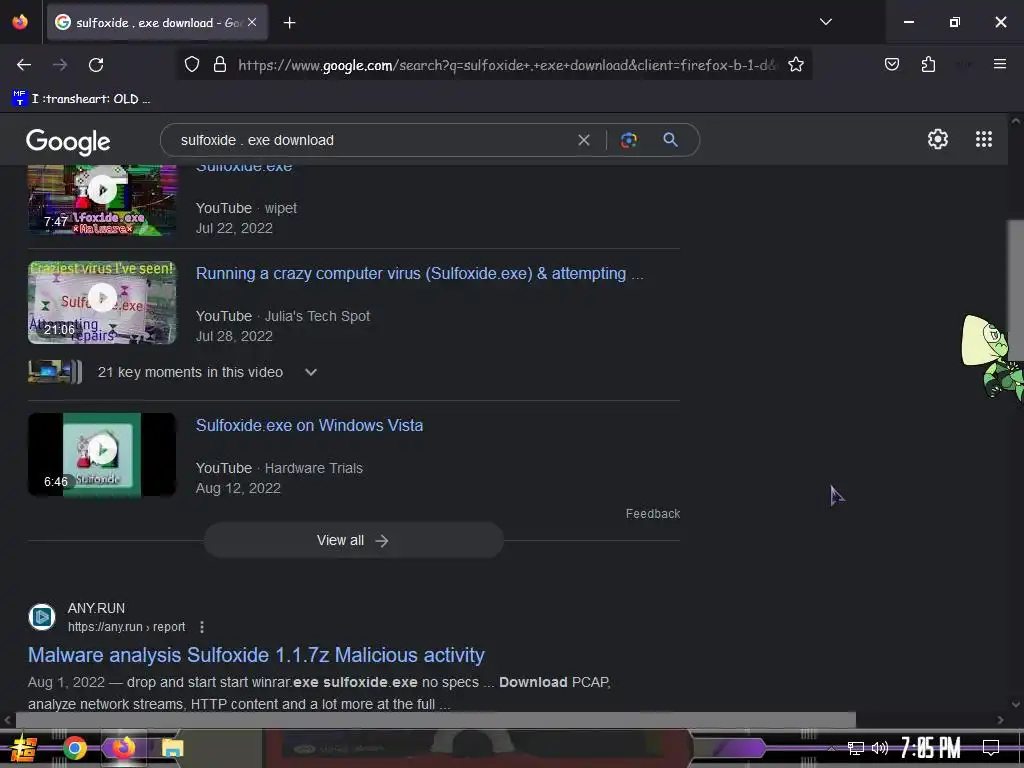Click the horizontal scrollbar thumb

(435, 720)
